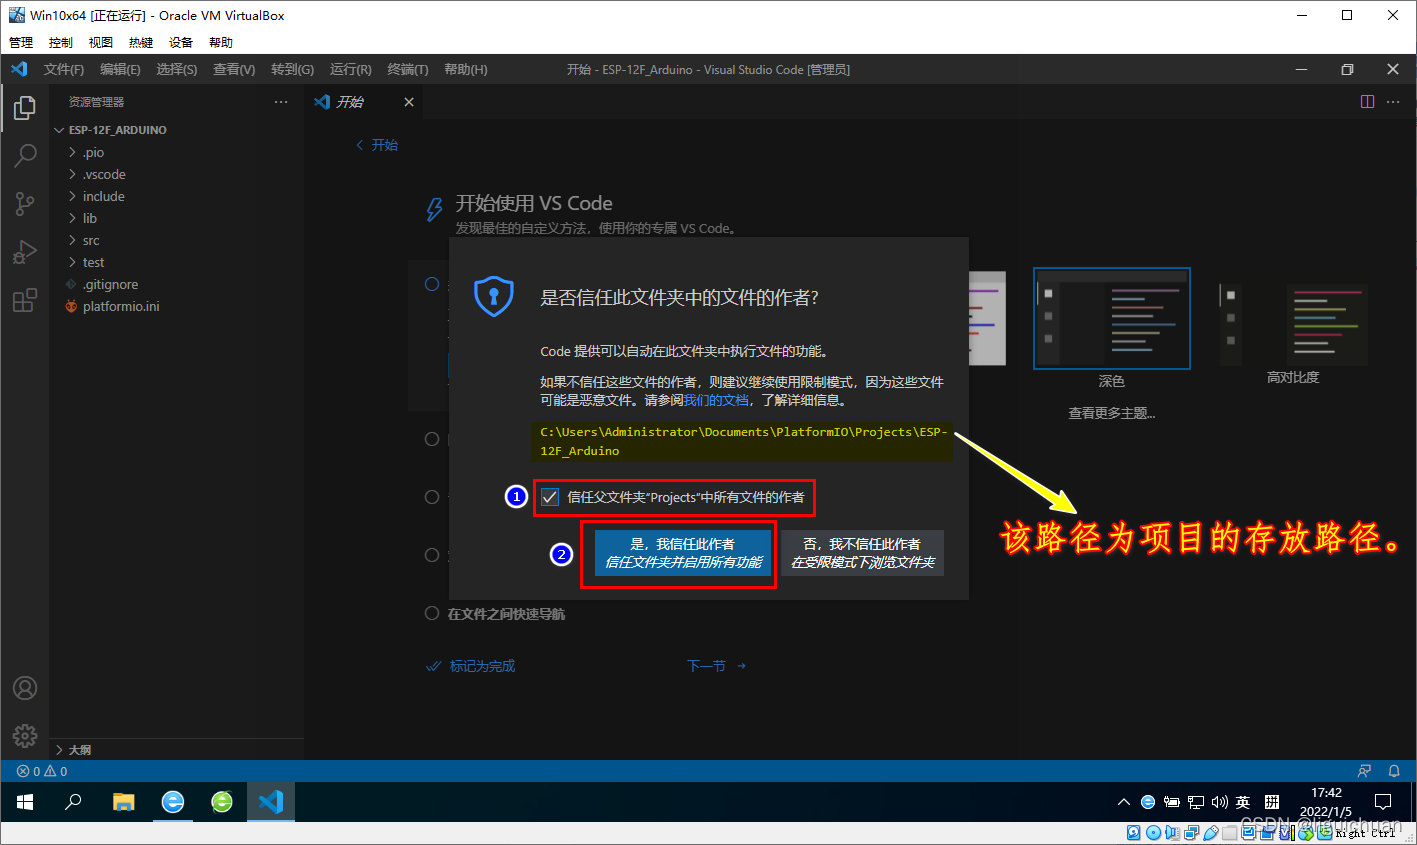Open the Explorer view in the activity bar
The image size is (1417, 845).
pyautogui.click(x=25, y=107)
